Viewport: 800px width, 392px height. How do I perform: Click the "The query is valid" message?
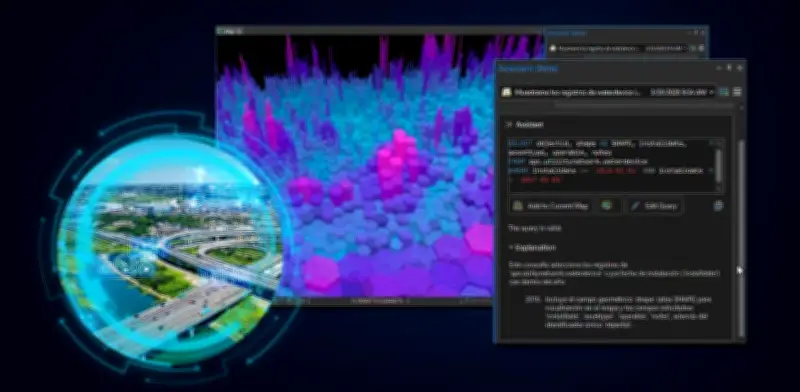point(534,228)
